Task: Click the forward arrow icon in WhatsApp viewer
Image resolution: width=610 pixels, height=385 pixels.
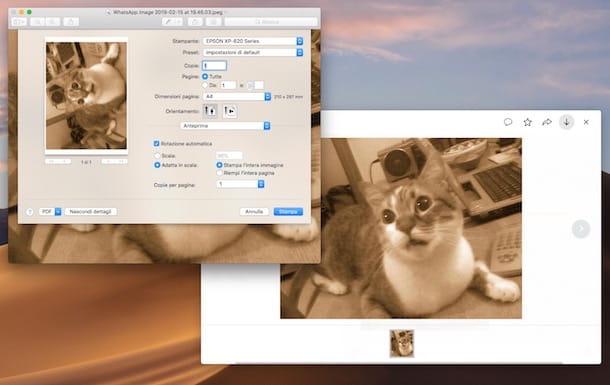Action: click(x=547, y=122)
